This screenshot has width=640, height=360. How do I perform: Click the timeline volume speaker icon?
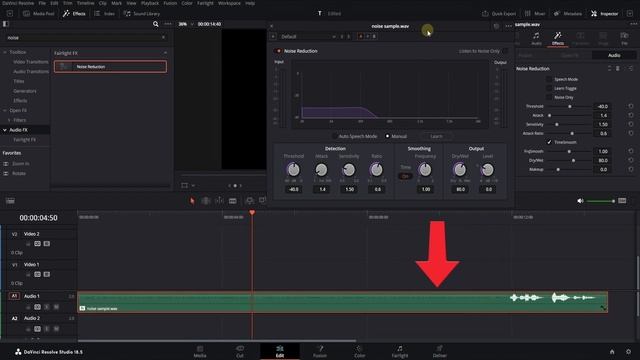click(580, 200)
